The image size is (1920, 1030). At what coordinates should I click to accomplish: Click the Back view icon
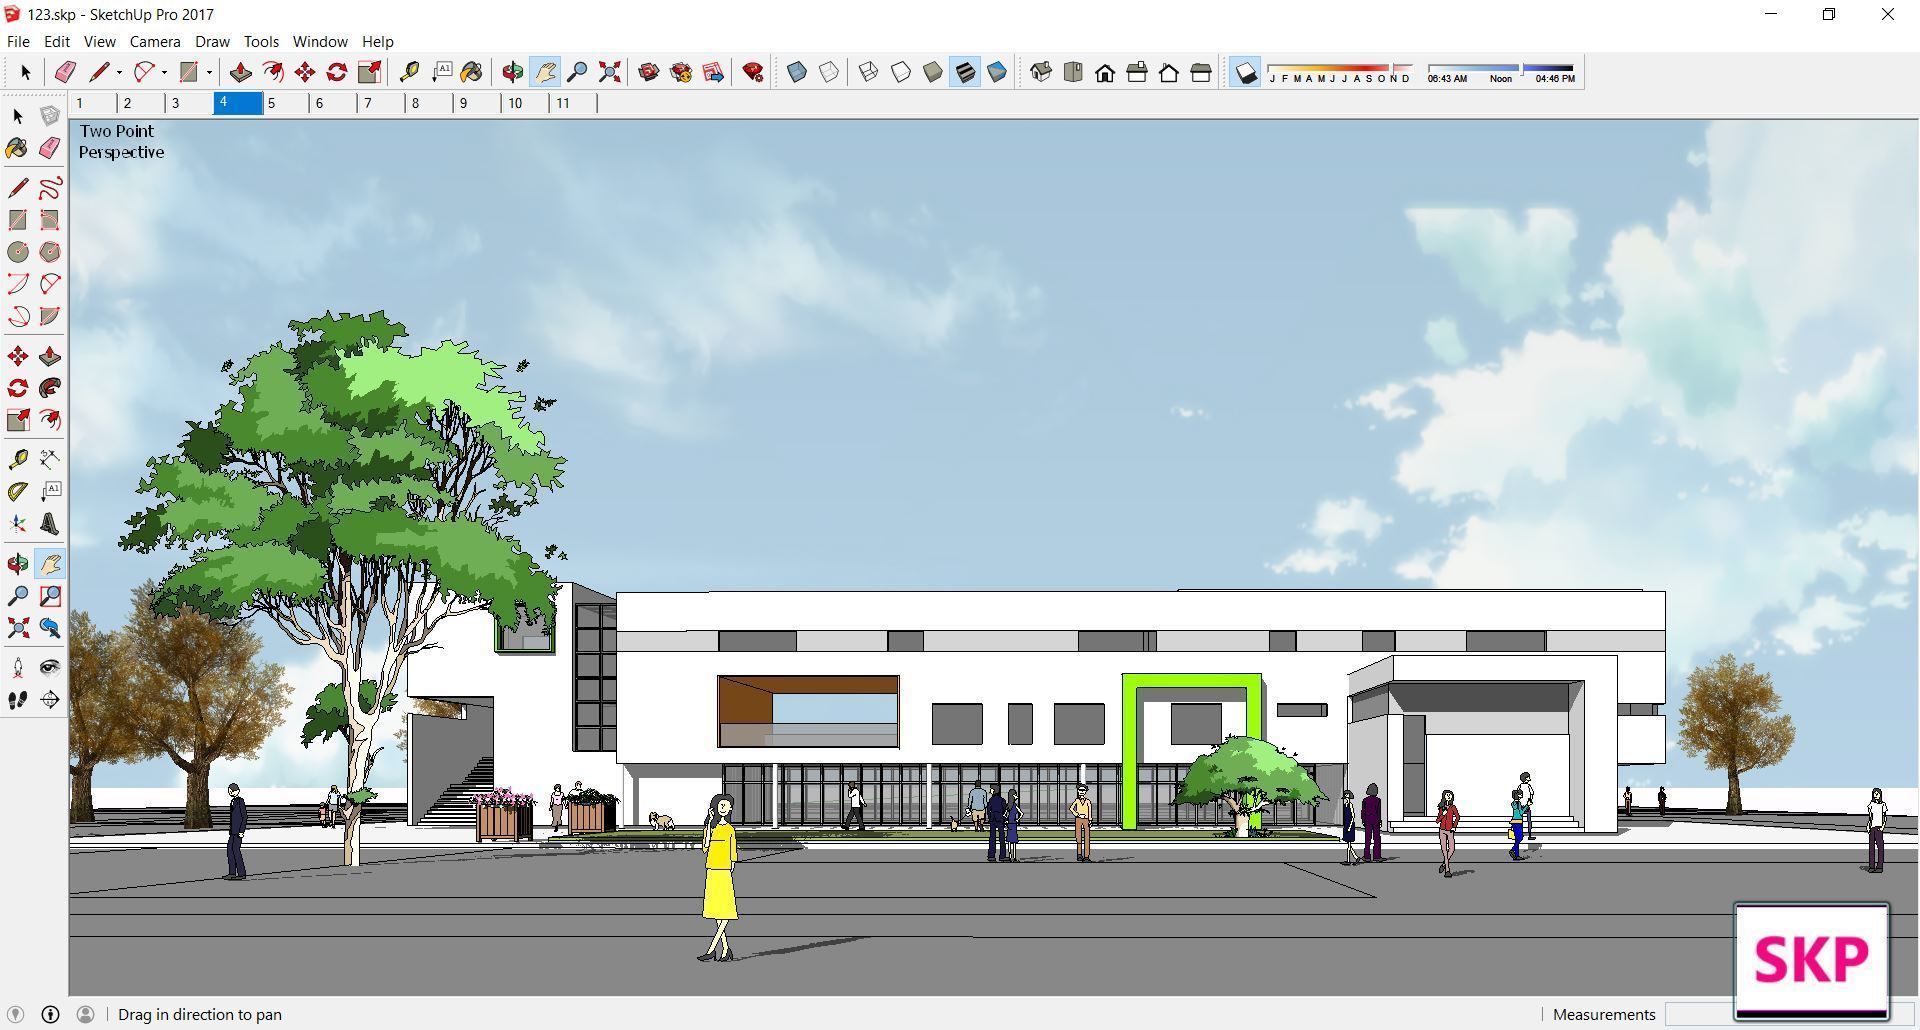(1169, 72)
